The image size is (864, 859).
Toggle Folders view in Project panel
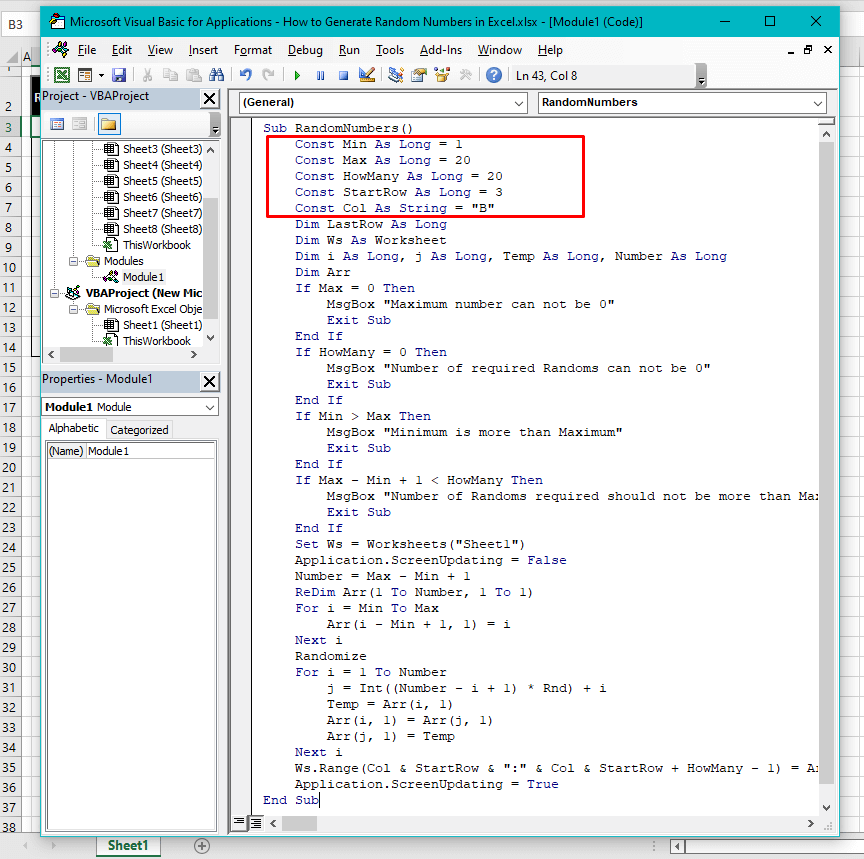108,124
